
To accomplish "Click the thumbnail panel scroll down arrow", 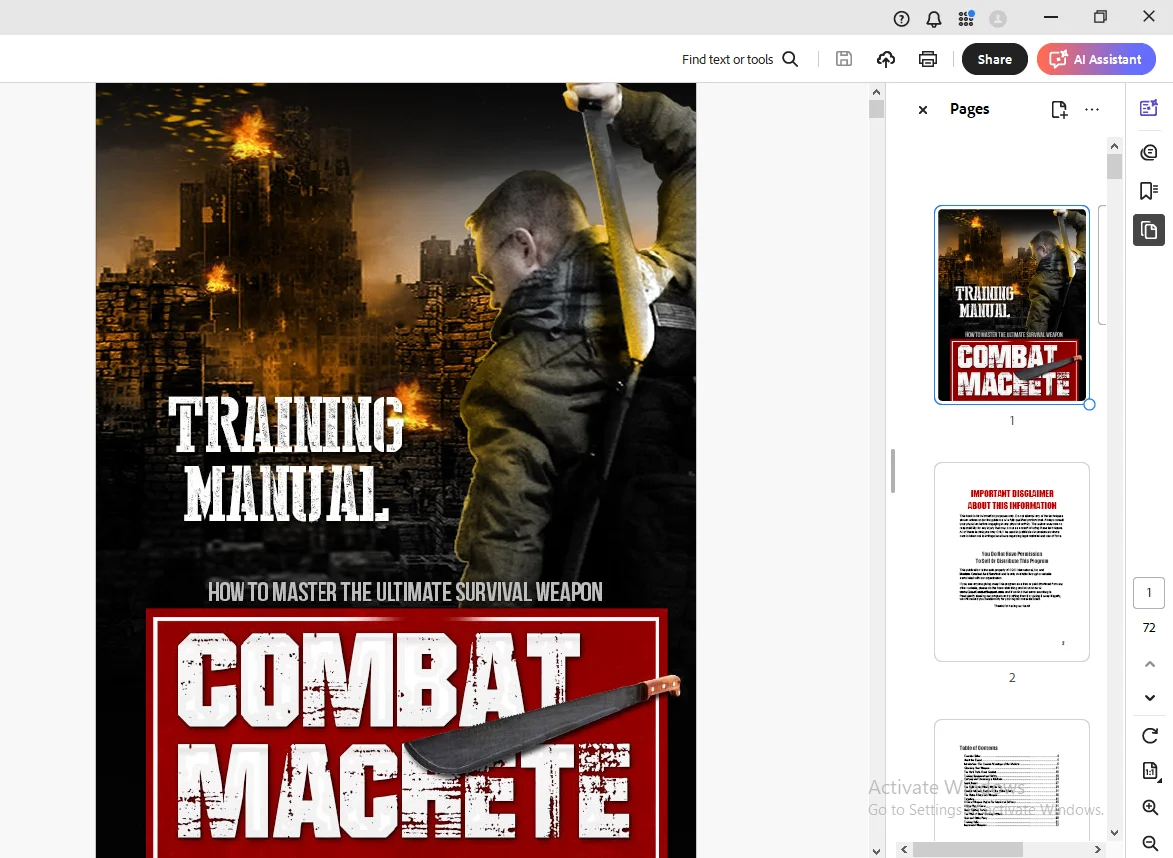I will point(1114,833).
